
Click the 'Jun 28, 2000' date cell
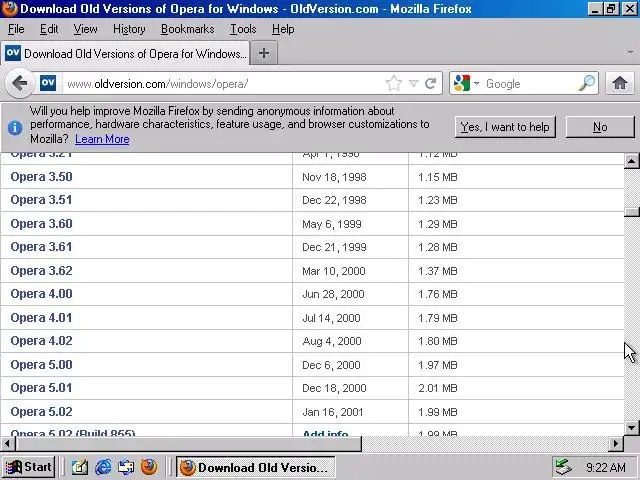[333, 294]
